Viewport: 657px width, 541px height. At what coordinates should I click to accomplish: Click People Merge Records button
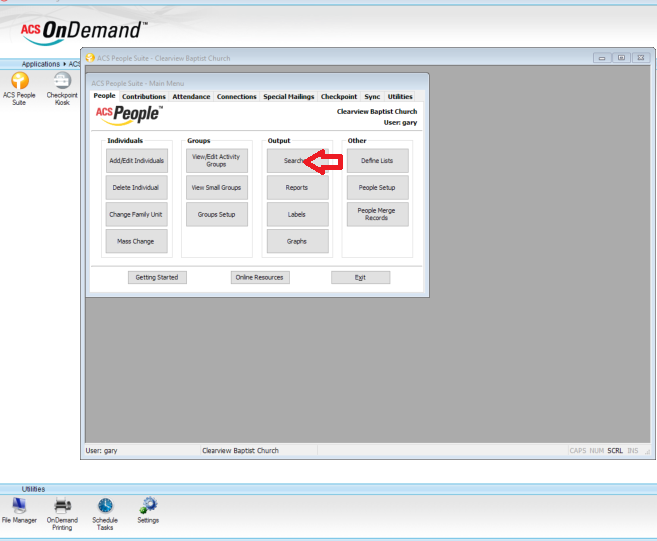coord(378,214)
